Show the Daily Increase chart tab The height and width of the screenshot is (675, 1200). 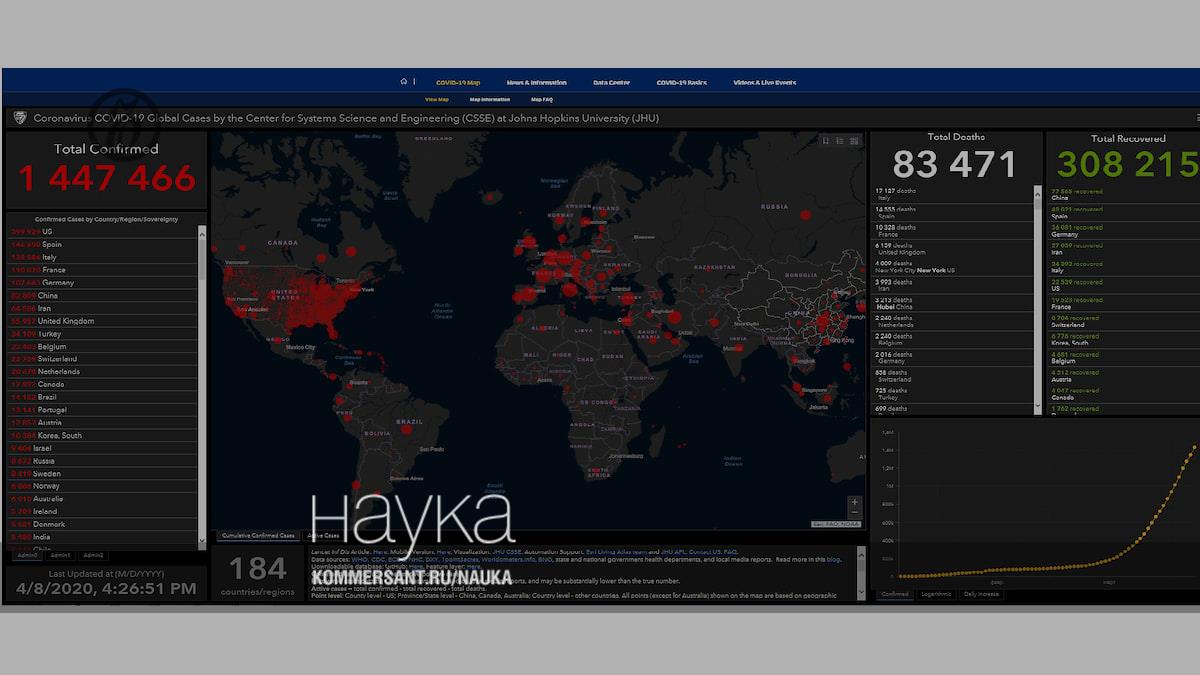coord(983,594)
